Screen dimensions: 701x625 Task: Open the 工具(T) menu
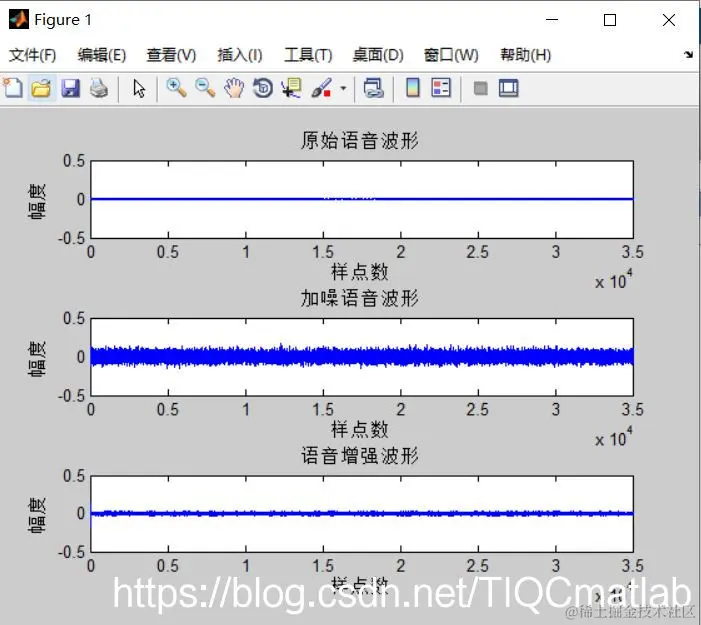[308, 55]
